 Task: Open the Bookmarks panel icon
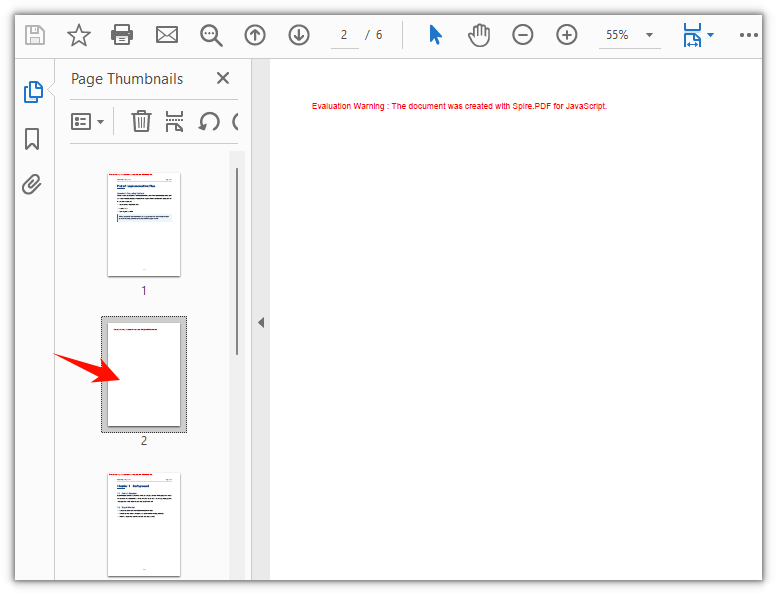point(32,139)
